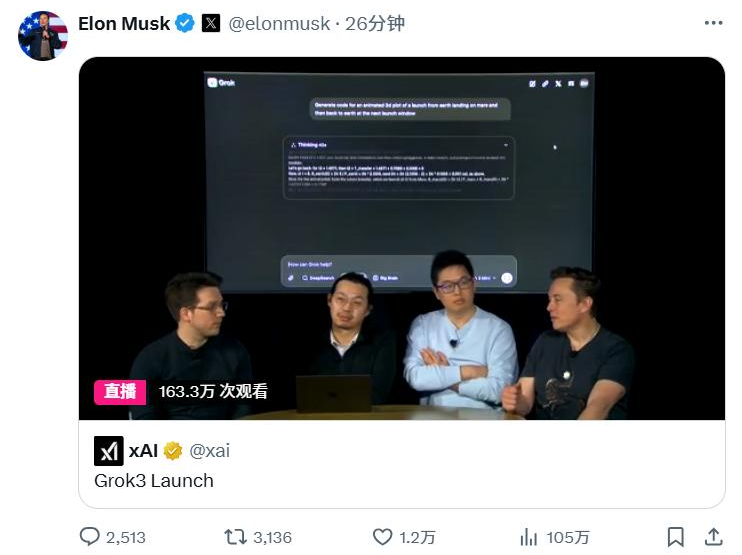This screenshot has width=742, height=555.
Task: Open the xAI logo avatar
Action: (x=109, y=451)
